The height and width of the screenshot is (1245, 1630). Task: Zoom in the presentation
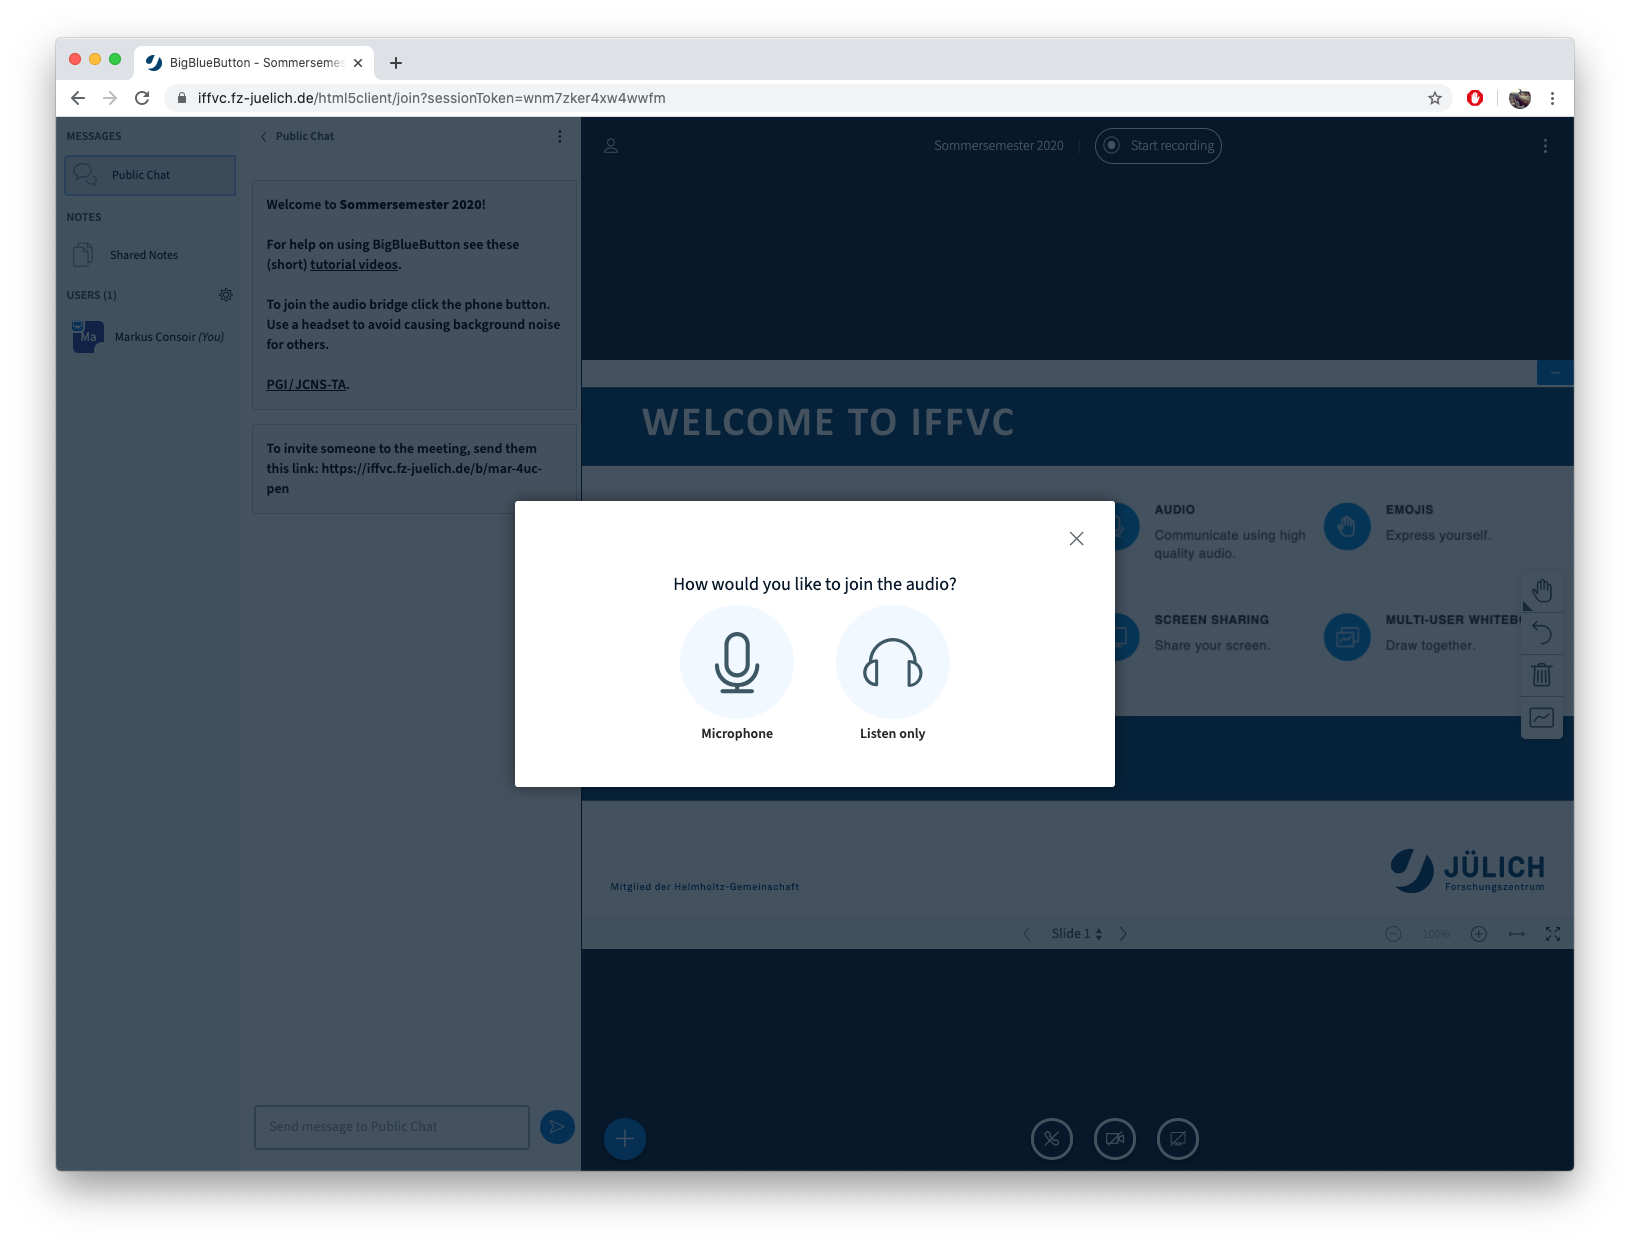pyautogui.click(x=1479, y=934)
